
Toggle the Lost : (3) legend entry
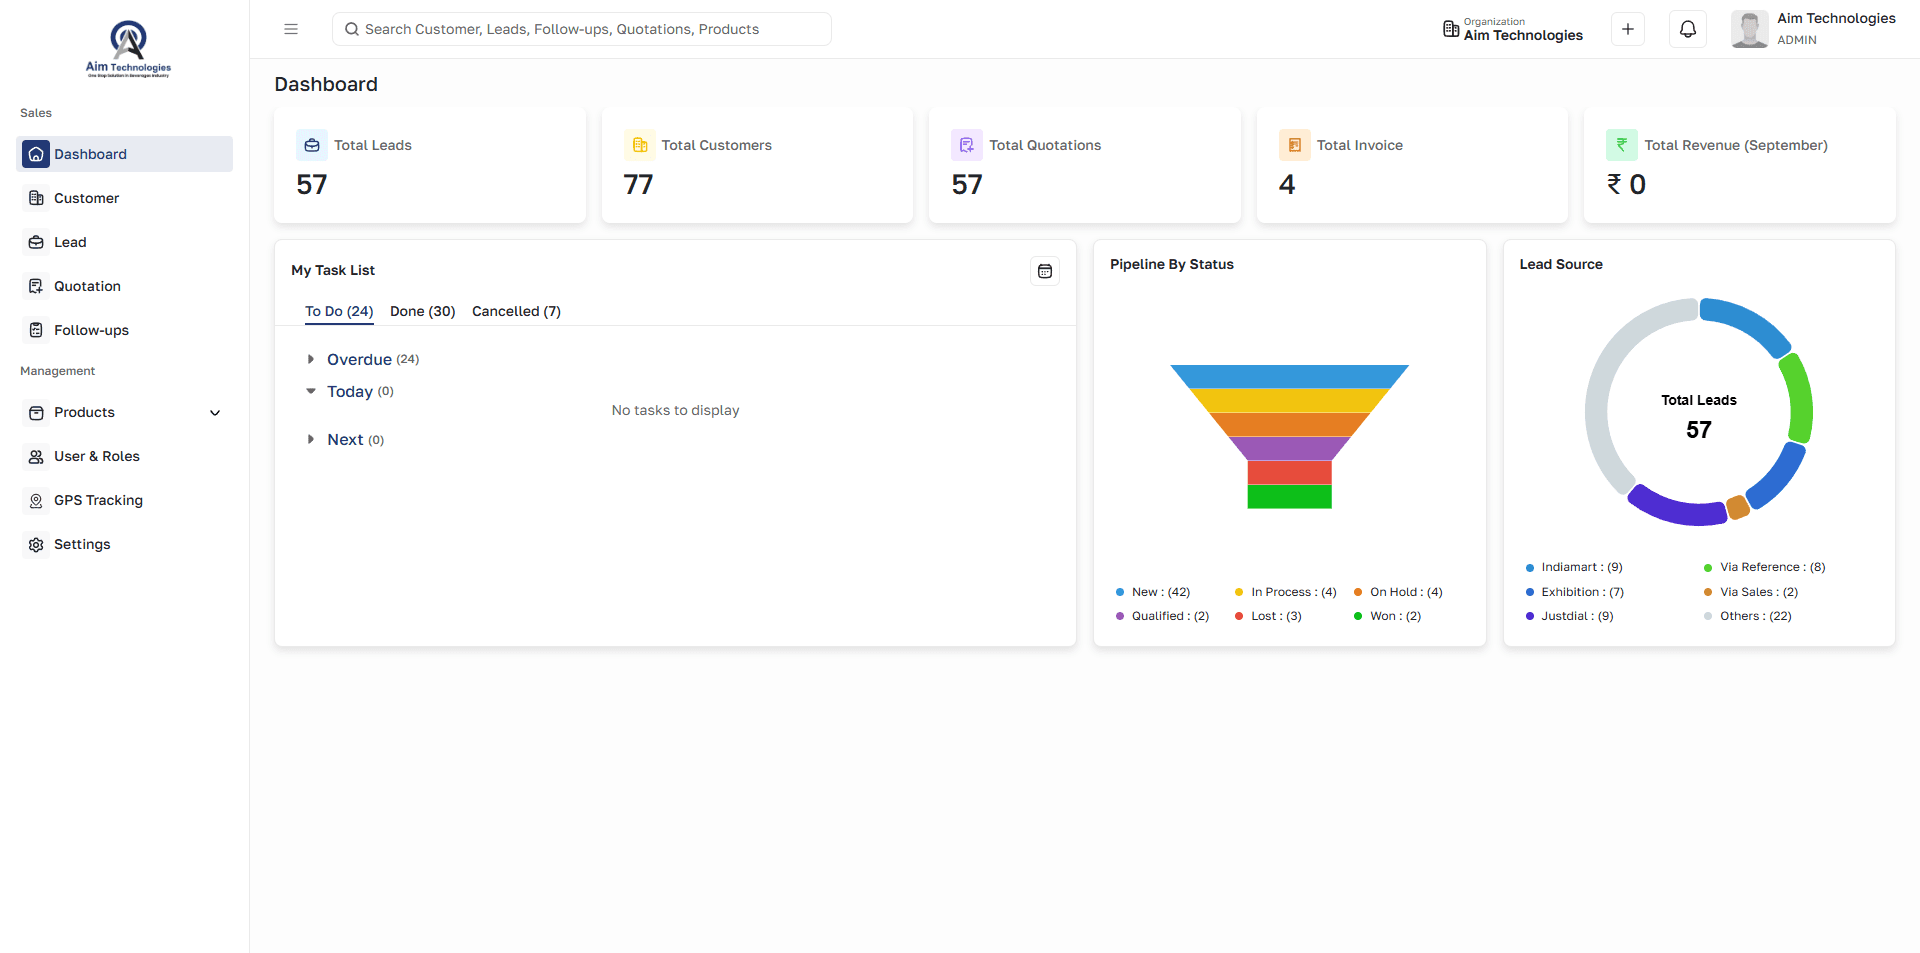(1268, 616)
